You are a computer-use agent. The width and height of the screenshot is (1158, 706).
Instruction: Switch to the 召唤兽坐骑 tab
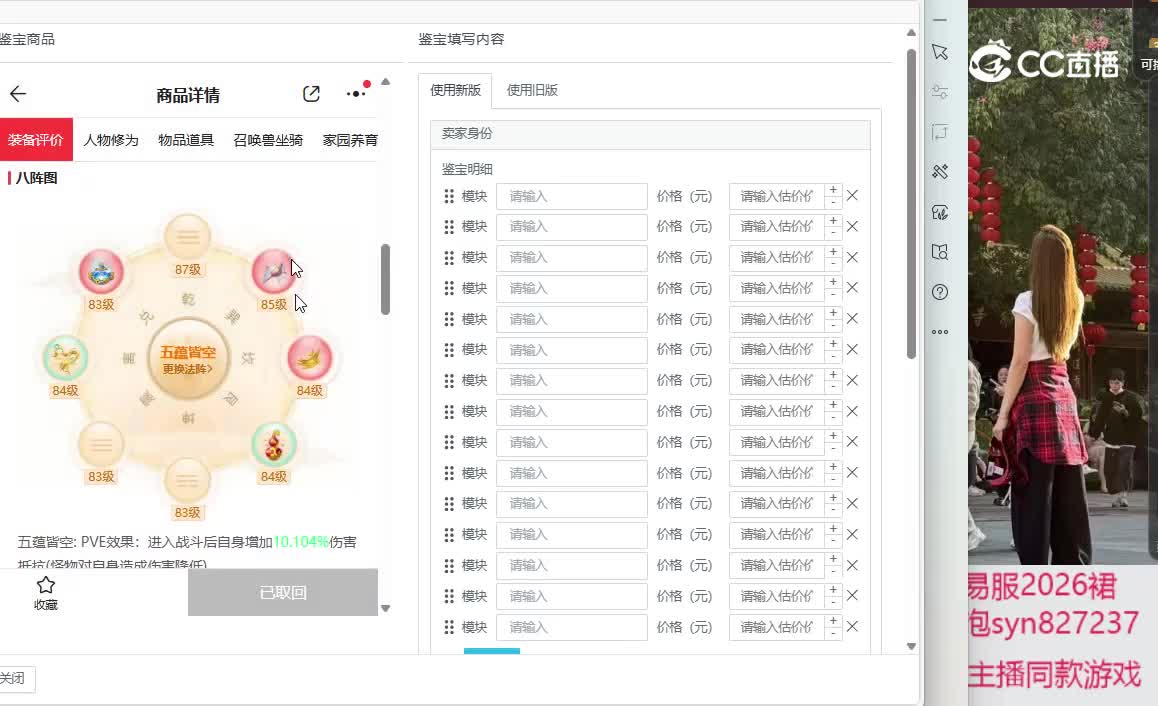pyautogui.click(x=268, y=140)
